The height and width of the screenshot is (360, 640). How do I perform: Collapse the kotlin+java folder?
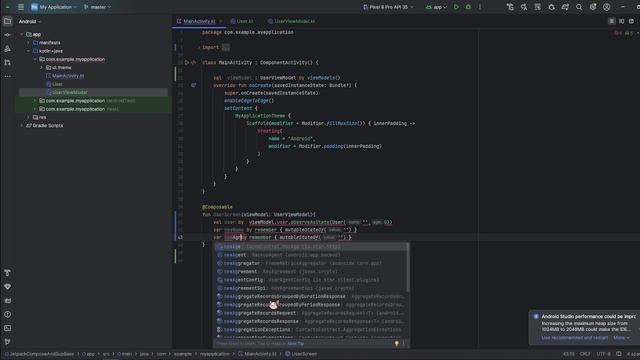pos(28,51)
